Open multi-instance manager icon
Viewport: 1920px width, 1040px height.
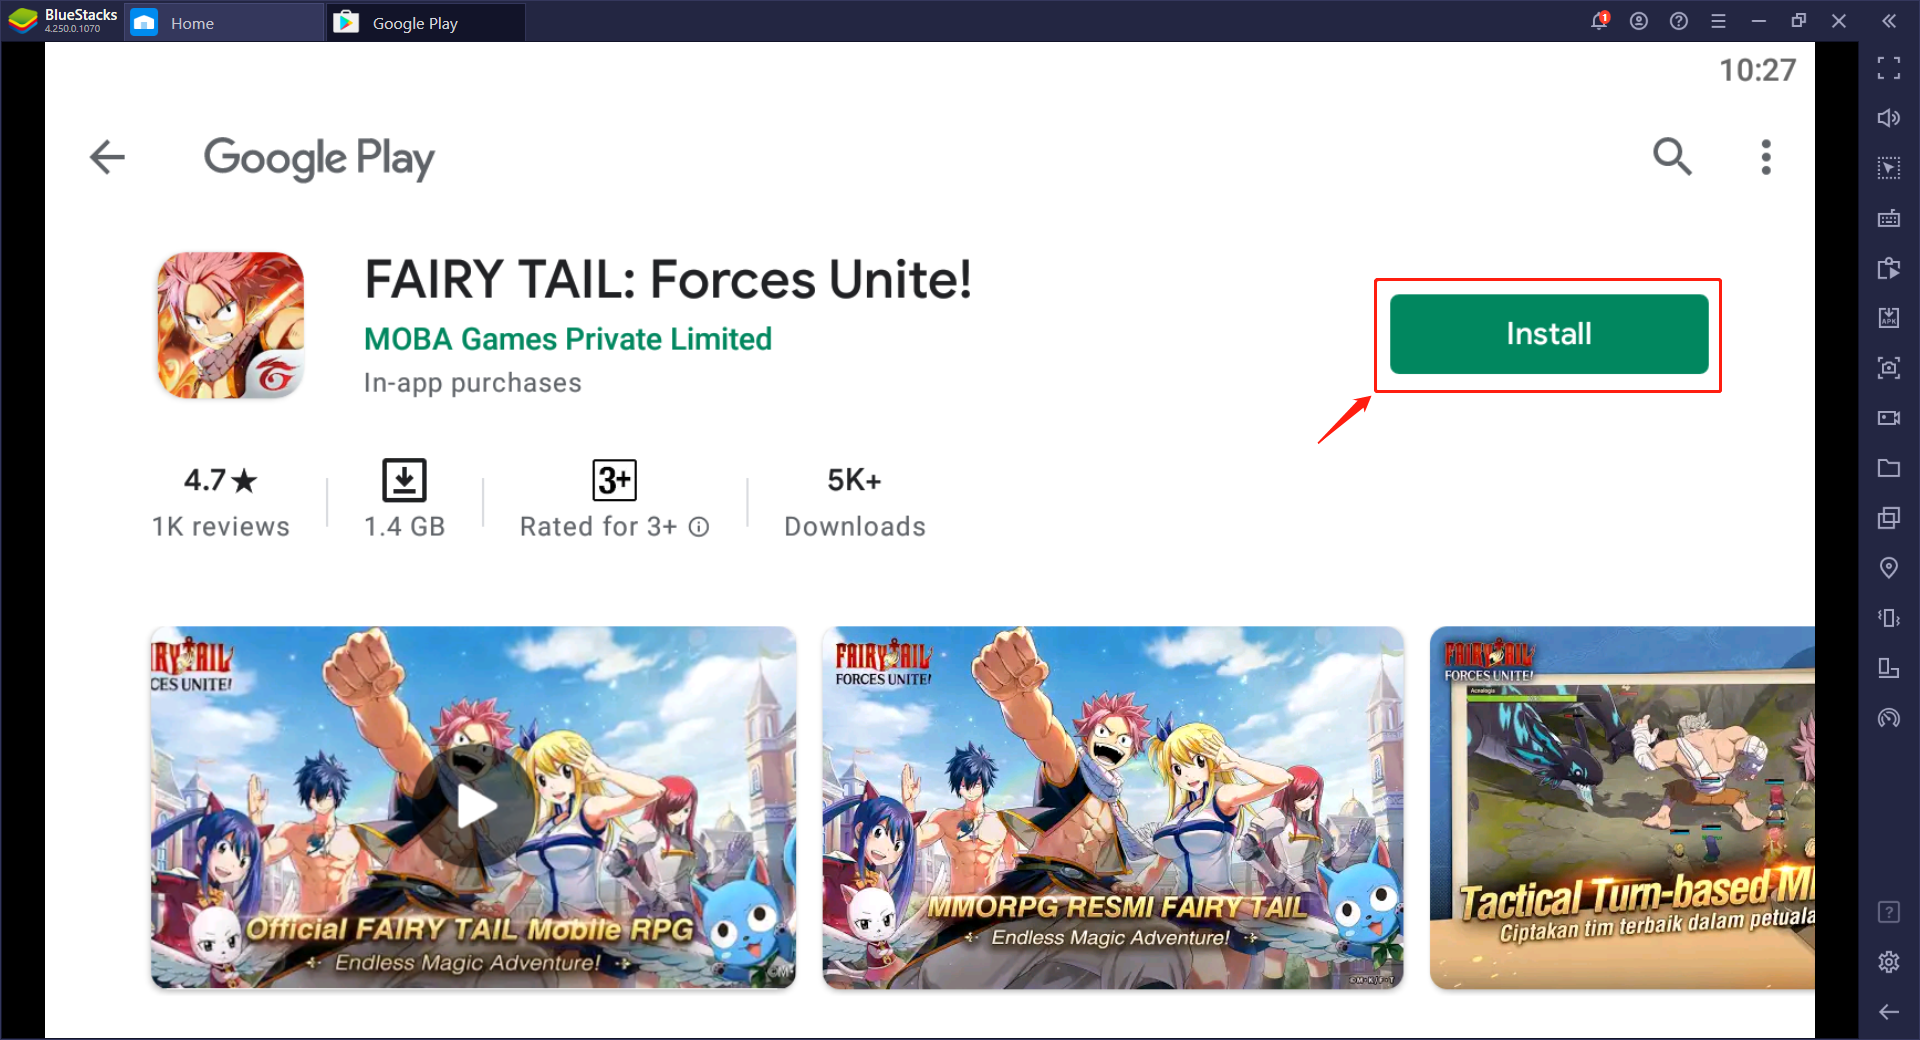(x=1889, y=518)
